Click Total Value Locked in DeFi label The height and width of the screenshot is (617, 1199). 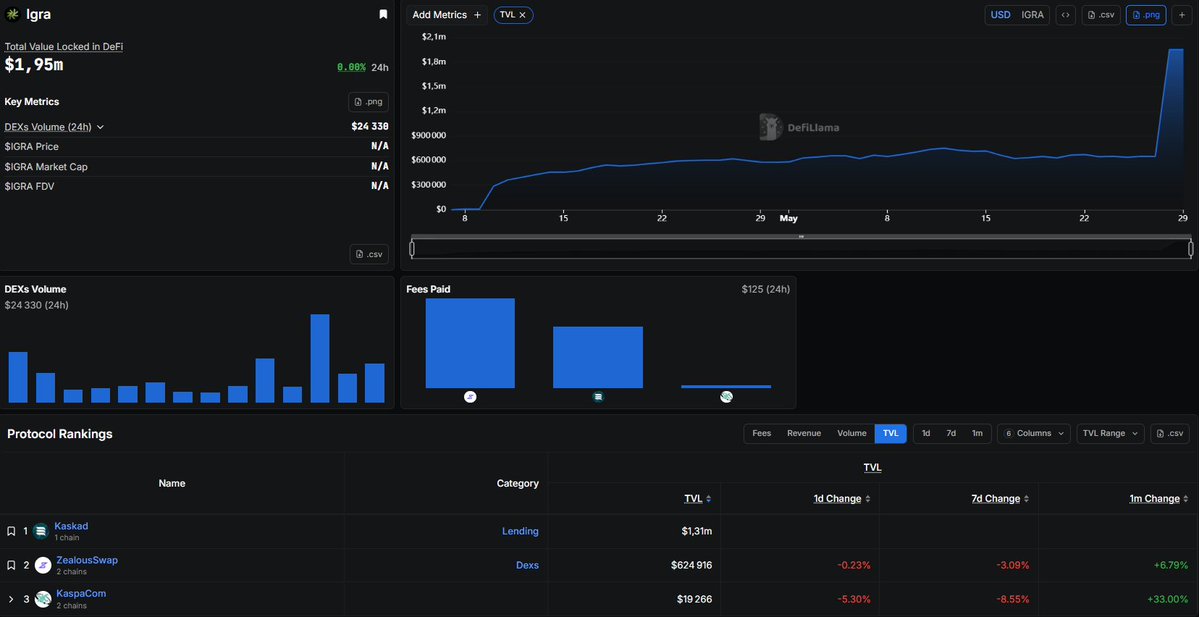pyautogui.click(x=63, y=47)
